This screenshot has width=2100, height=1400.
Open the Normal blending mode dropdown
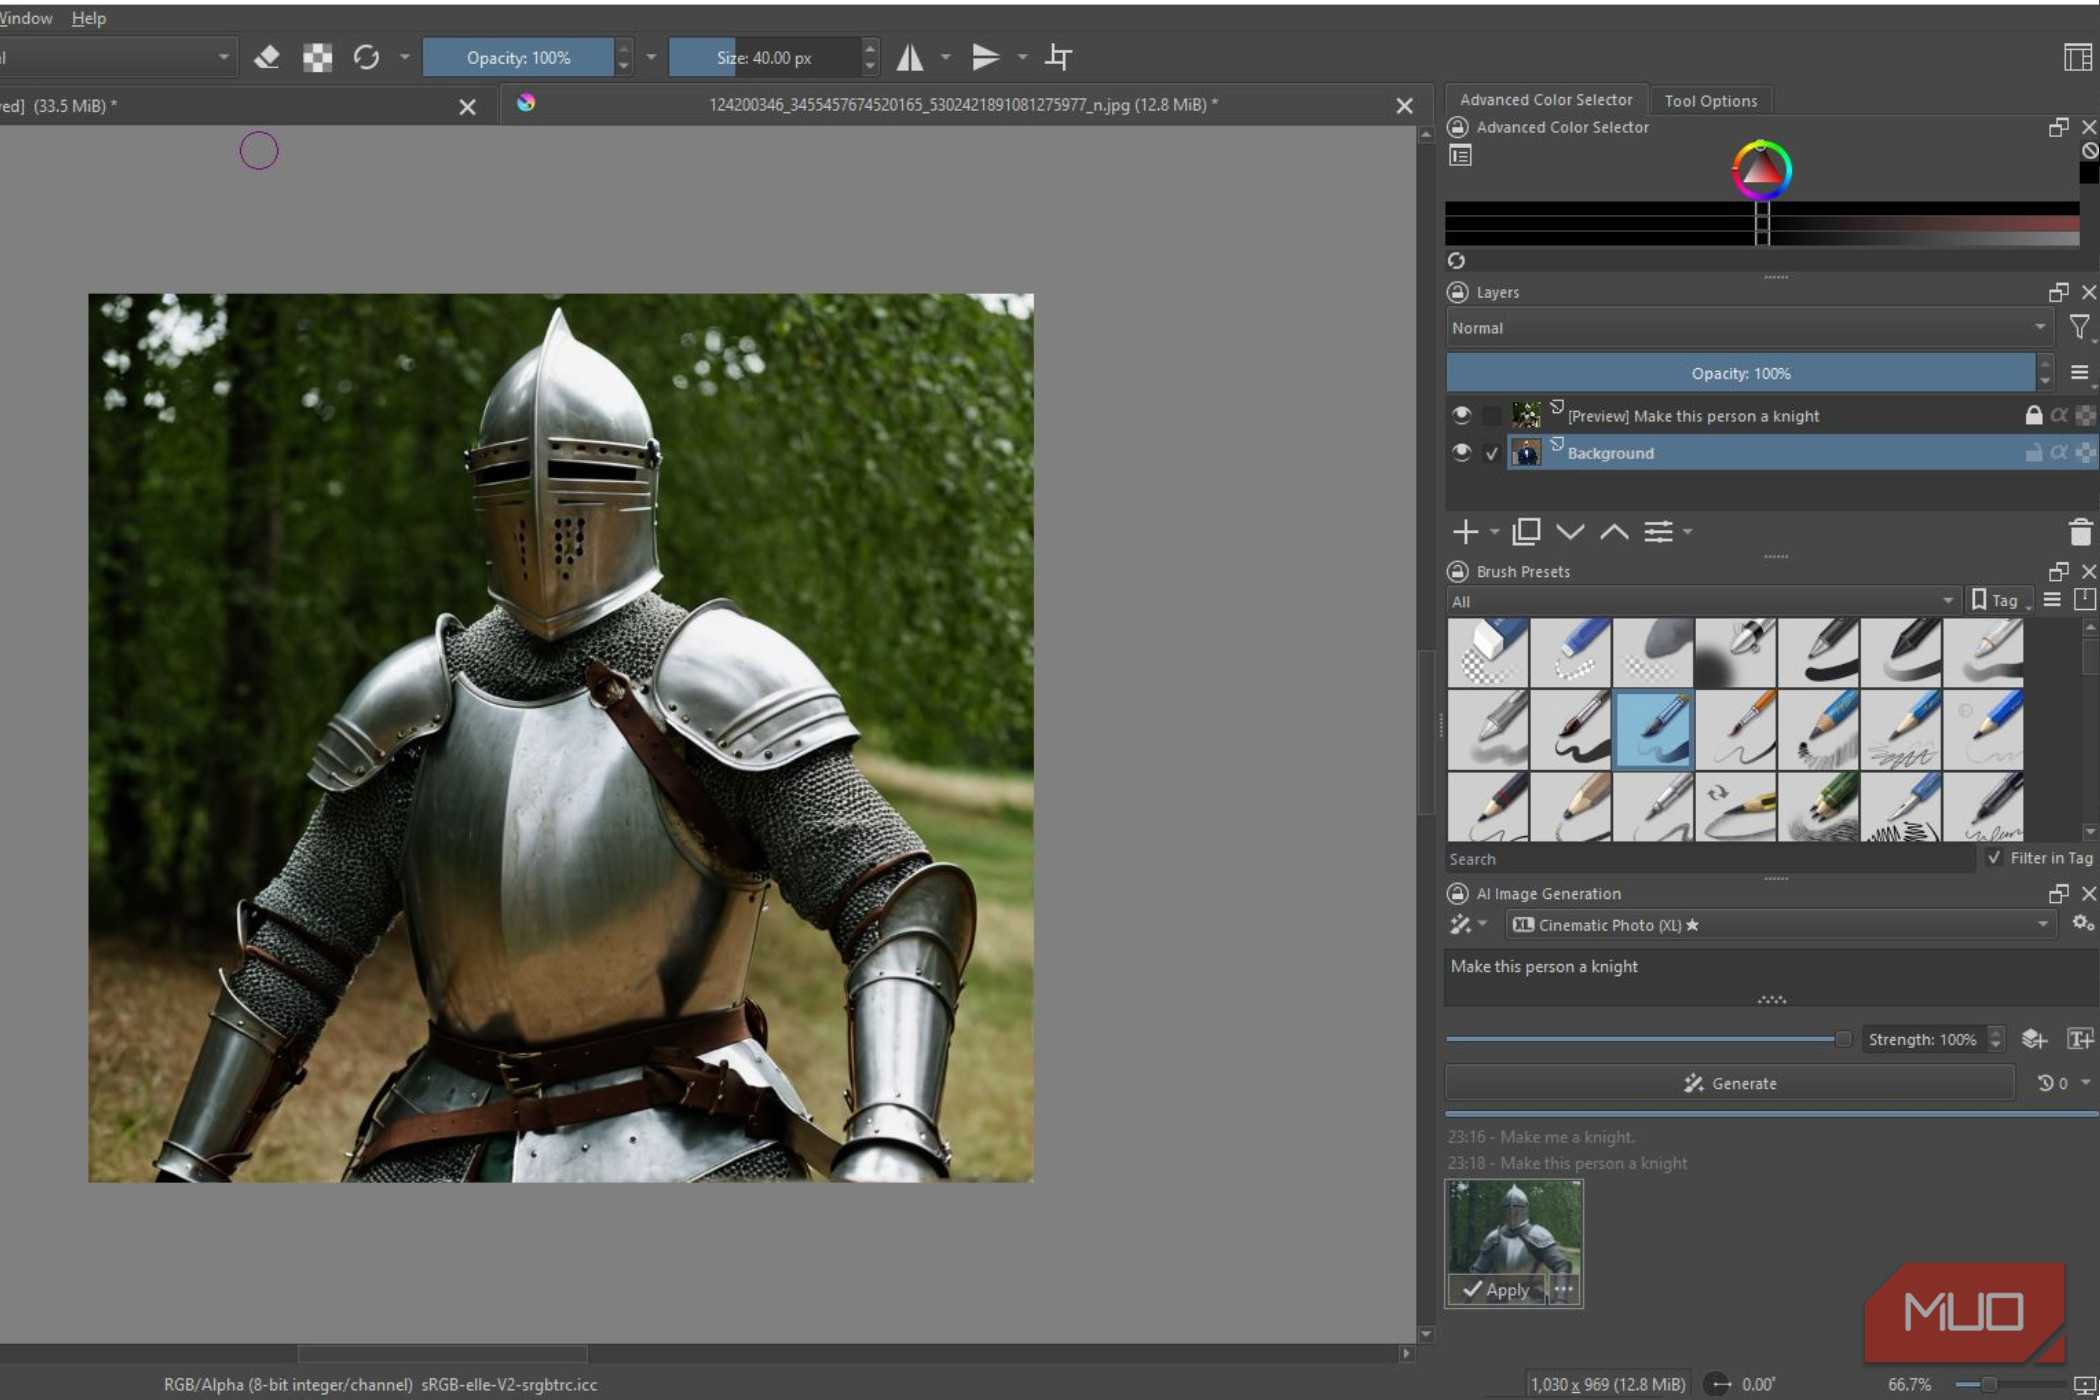(1749, 327)
